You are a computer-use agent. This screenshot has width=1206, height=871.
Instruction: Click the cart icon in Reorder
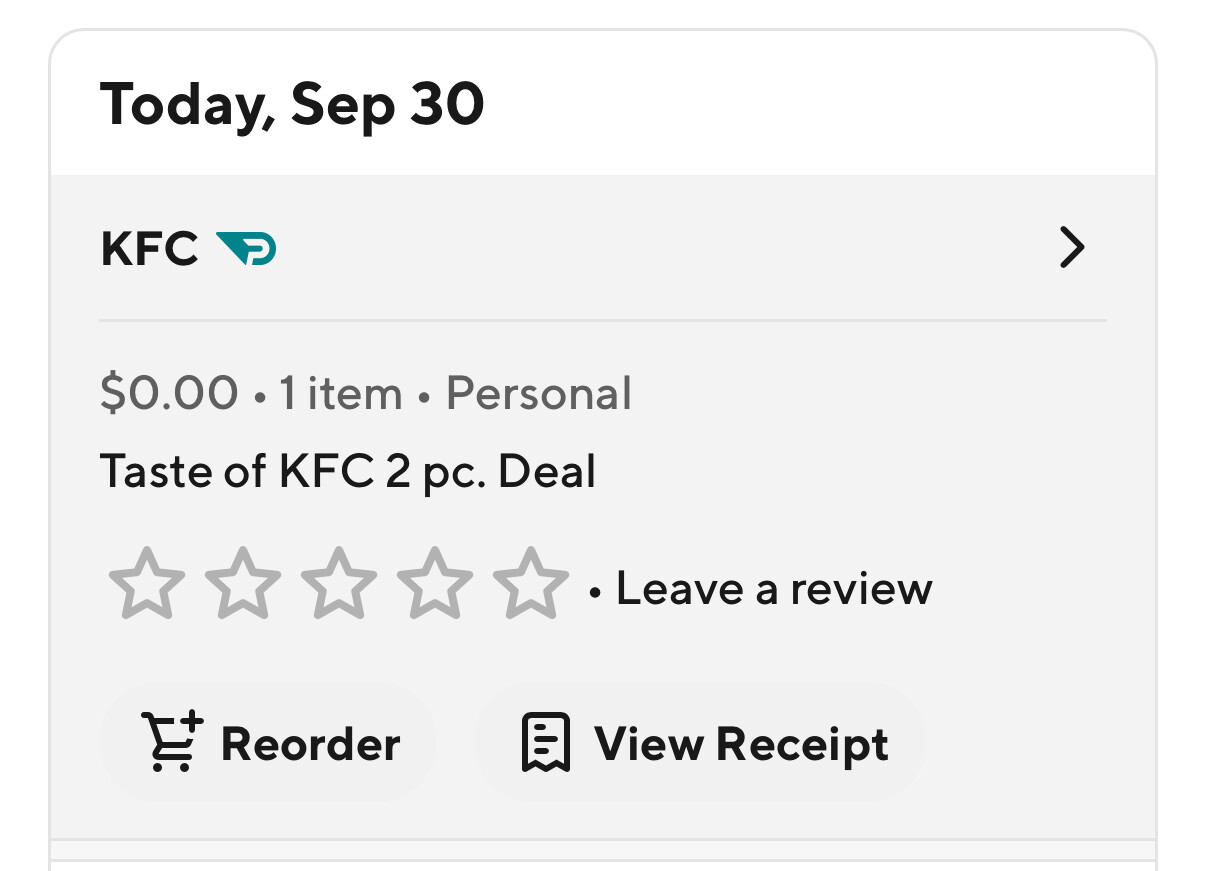coord(171,742)
